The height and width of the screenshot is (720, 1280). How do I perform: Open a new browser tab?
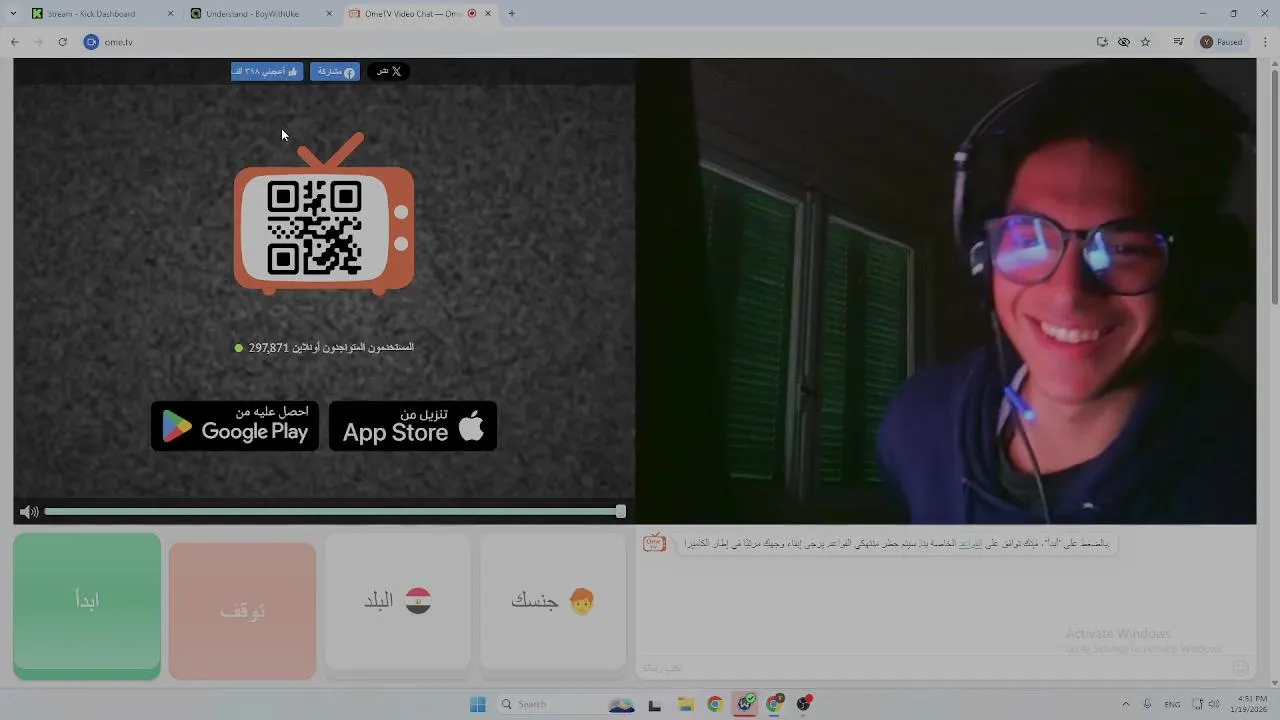click(512, 14)
